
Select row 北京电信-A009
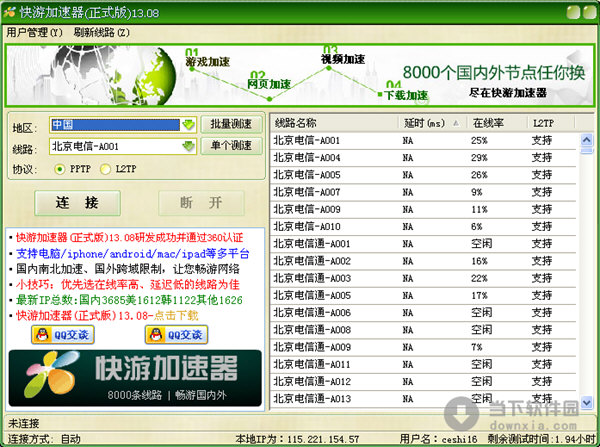pos(423,209)
